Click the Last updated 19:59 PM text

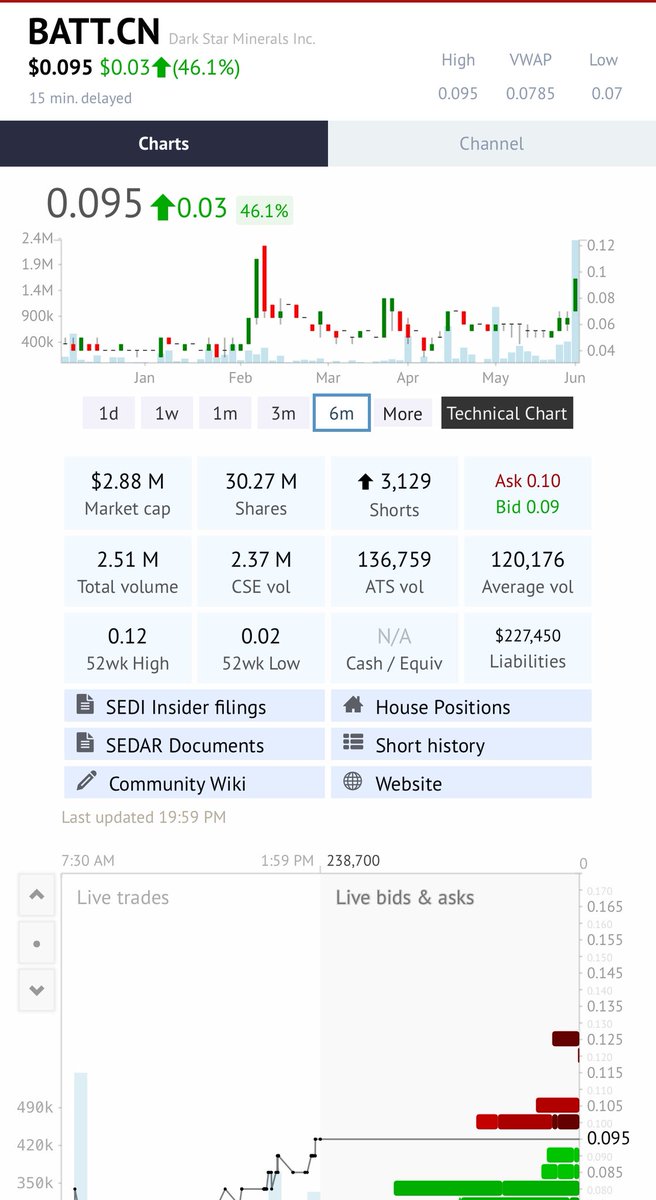(x=144, y=817)
